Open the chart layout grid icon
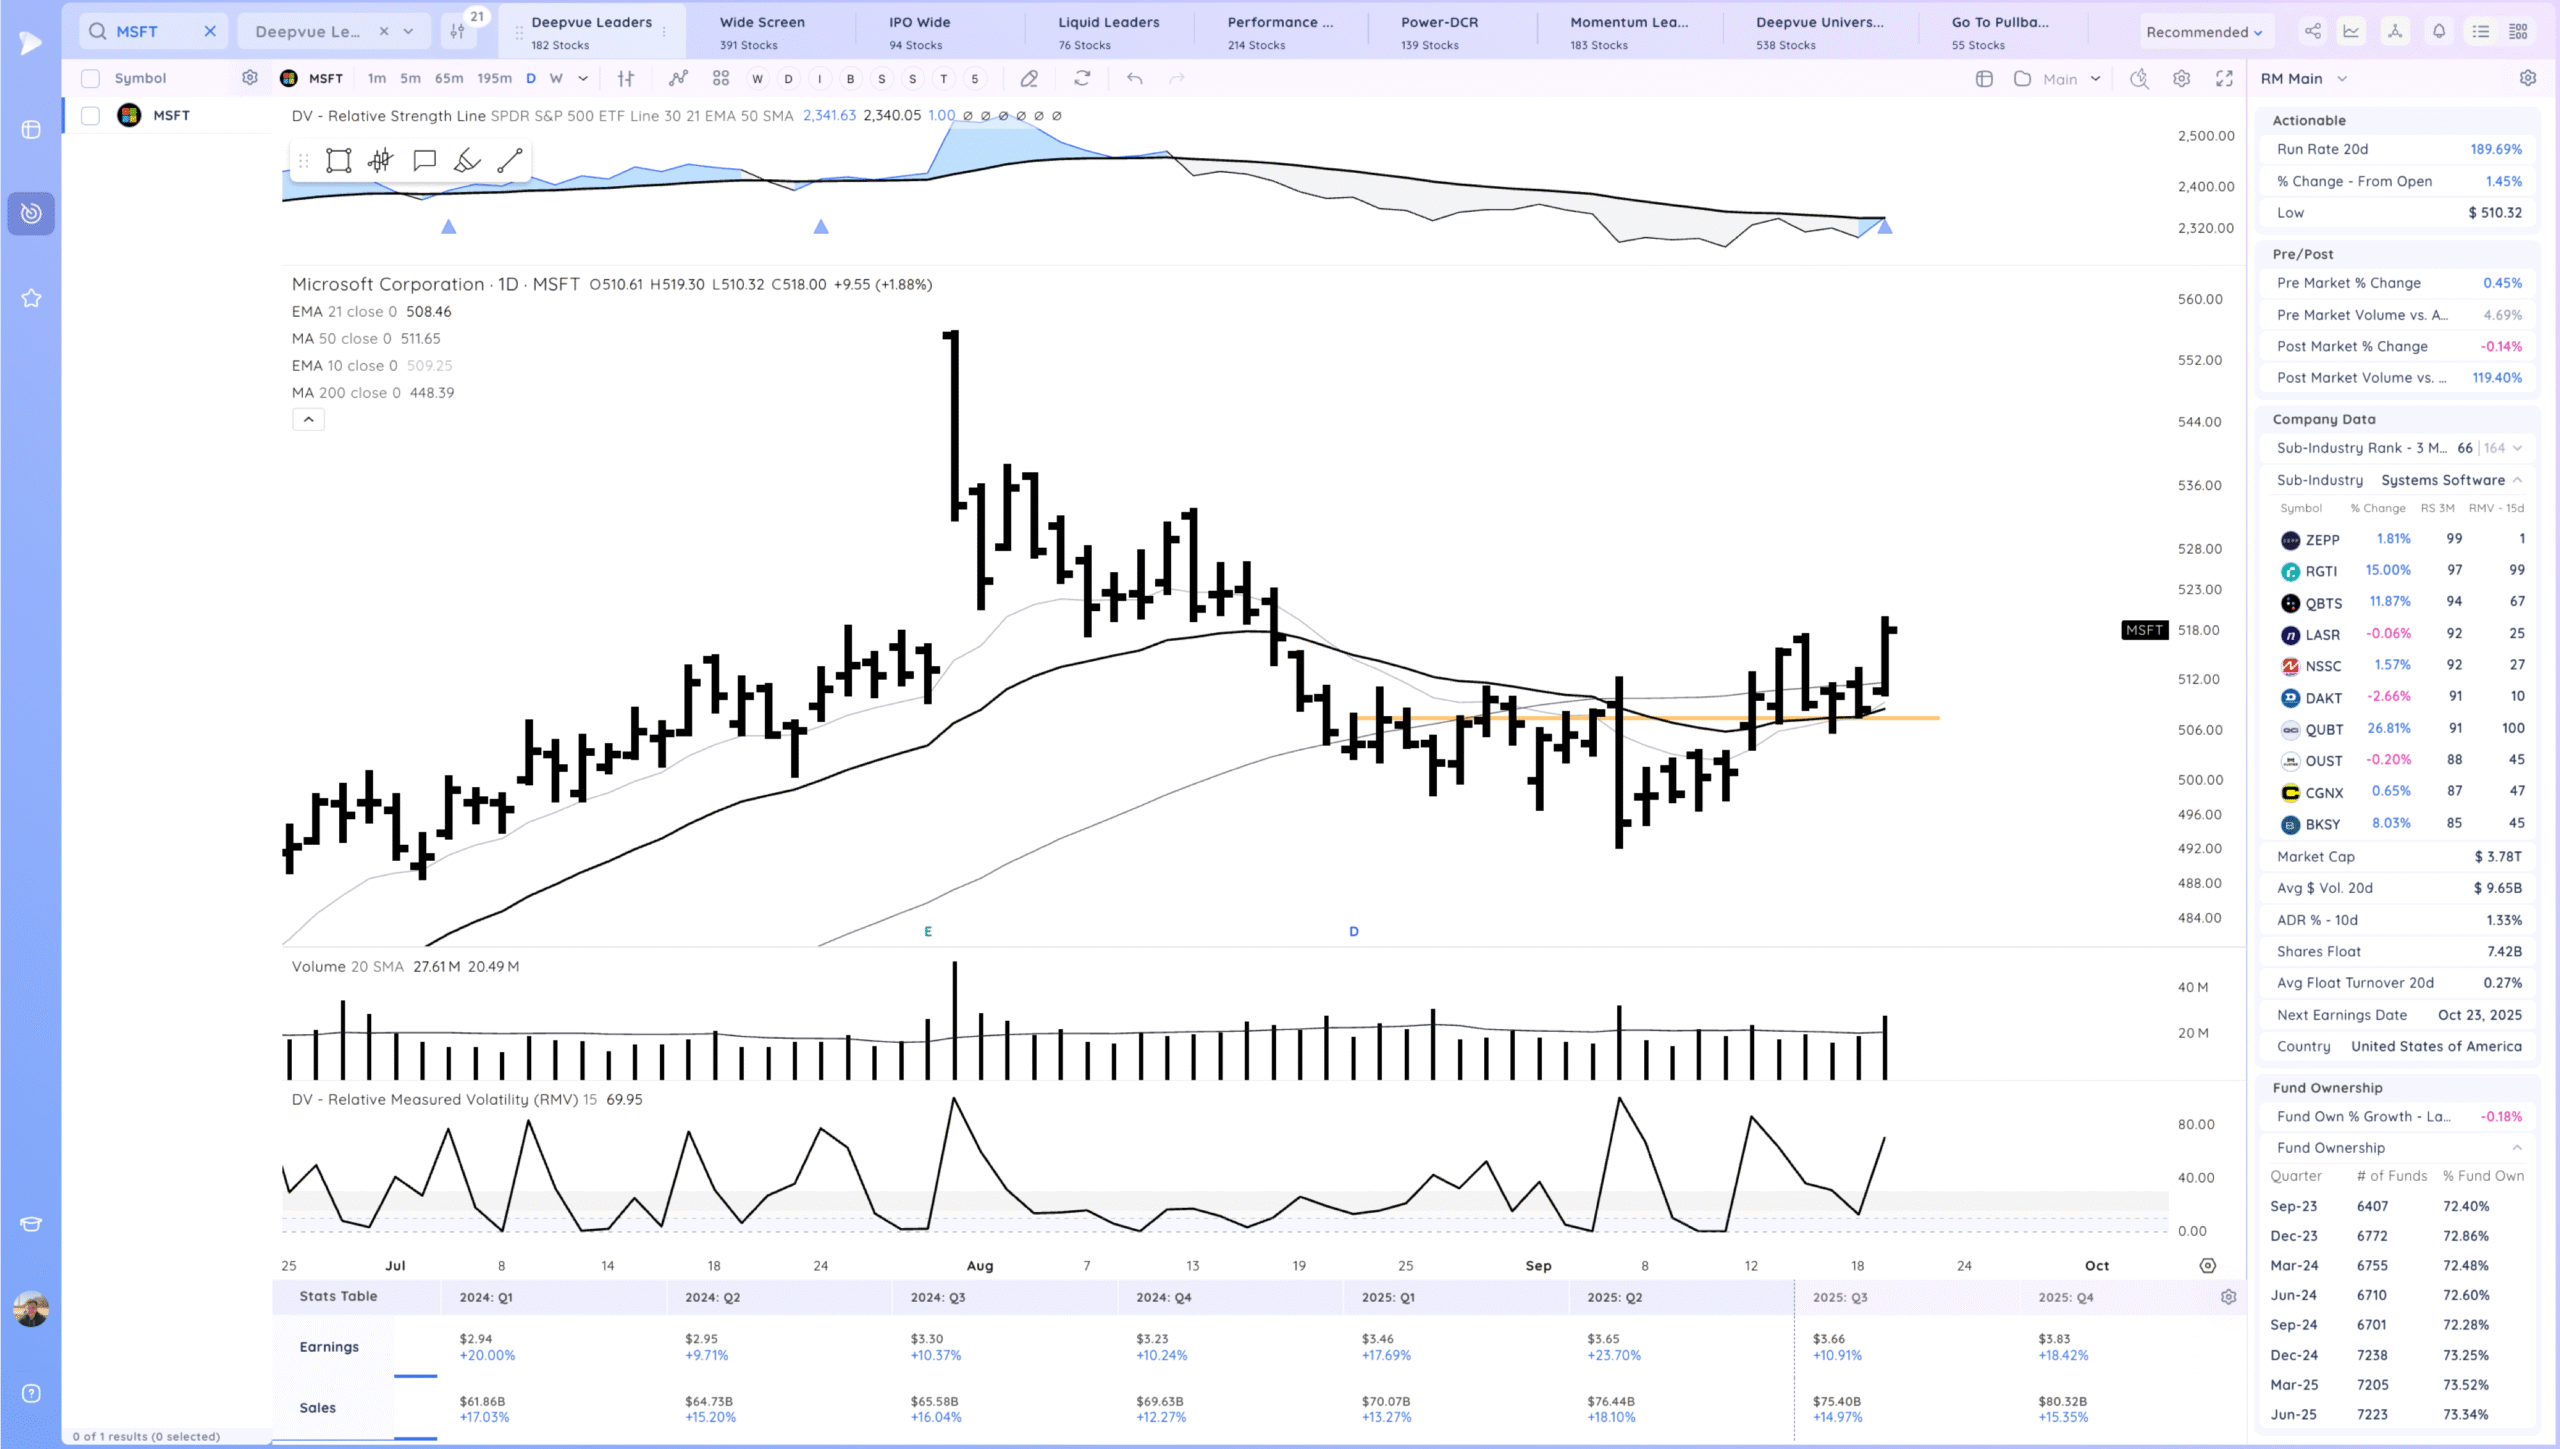 coord(721,78)
